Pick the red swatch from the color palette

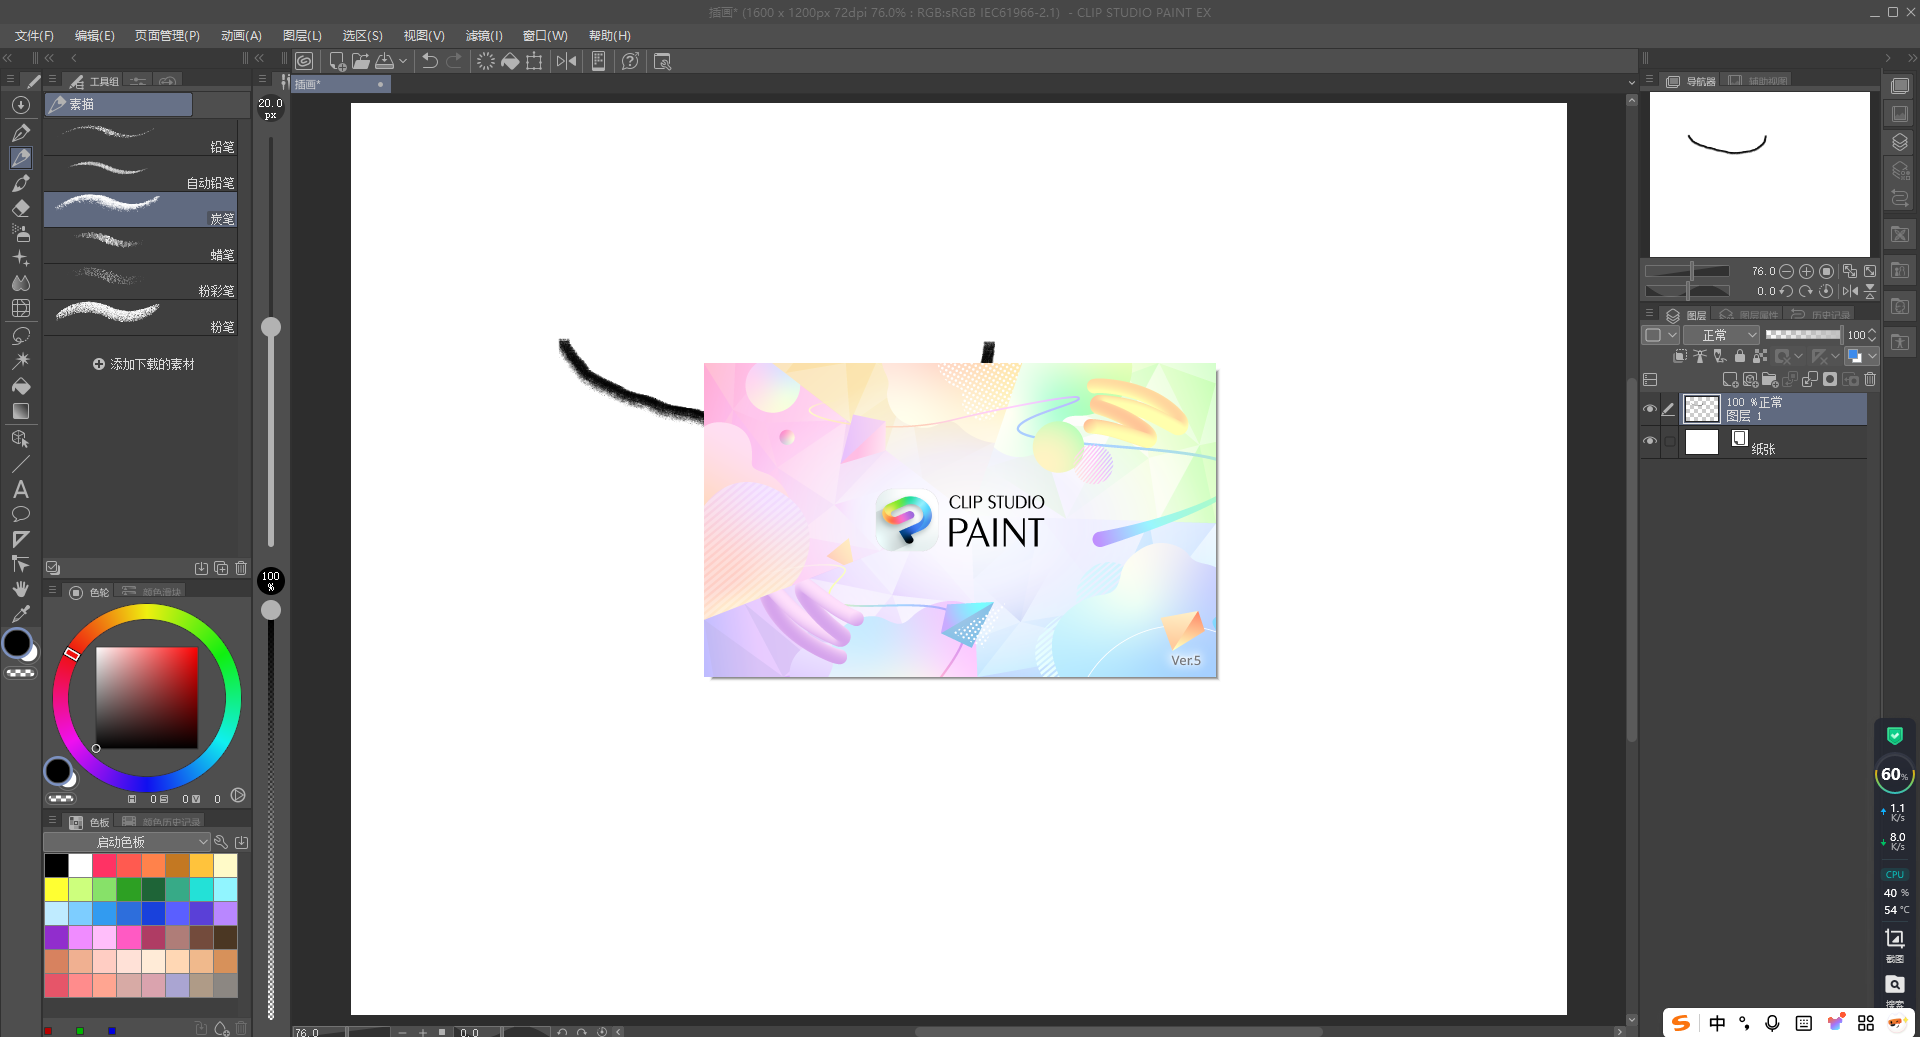tap(105, 866)
